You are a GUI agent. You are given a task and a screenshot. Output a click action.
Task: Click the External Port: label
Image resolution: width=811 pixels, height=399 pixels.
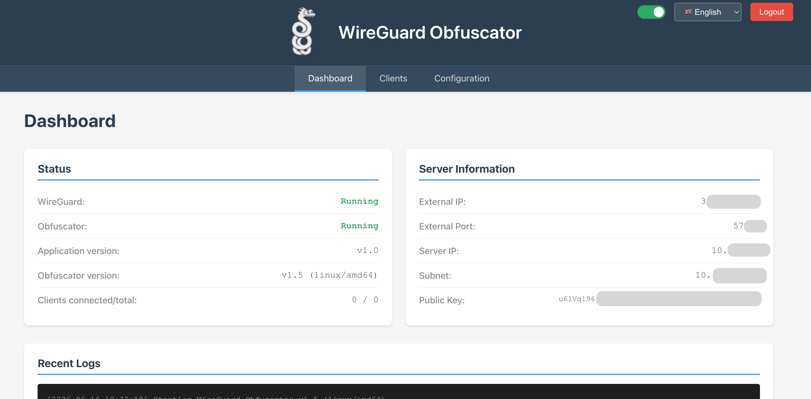[447, 226]
